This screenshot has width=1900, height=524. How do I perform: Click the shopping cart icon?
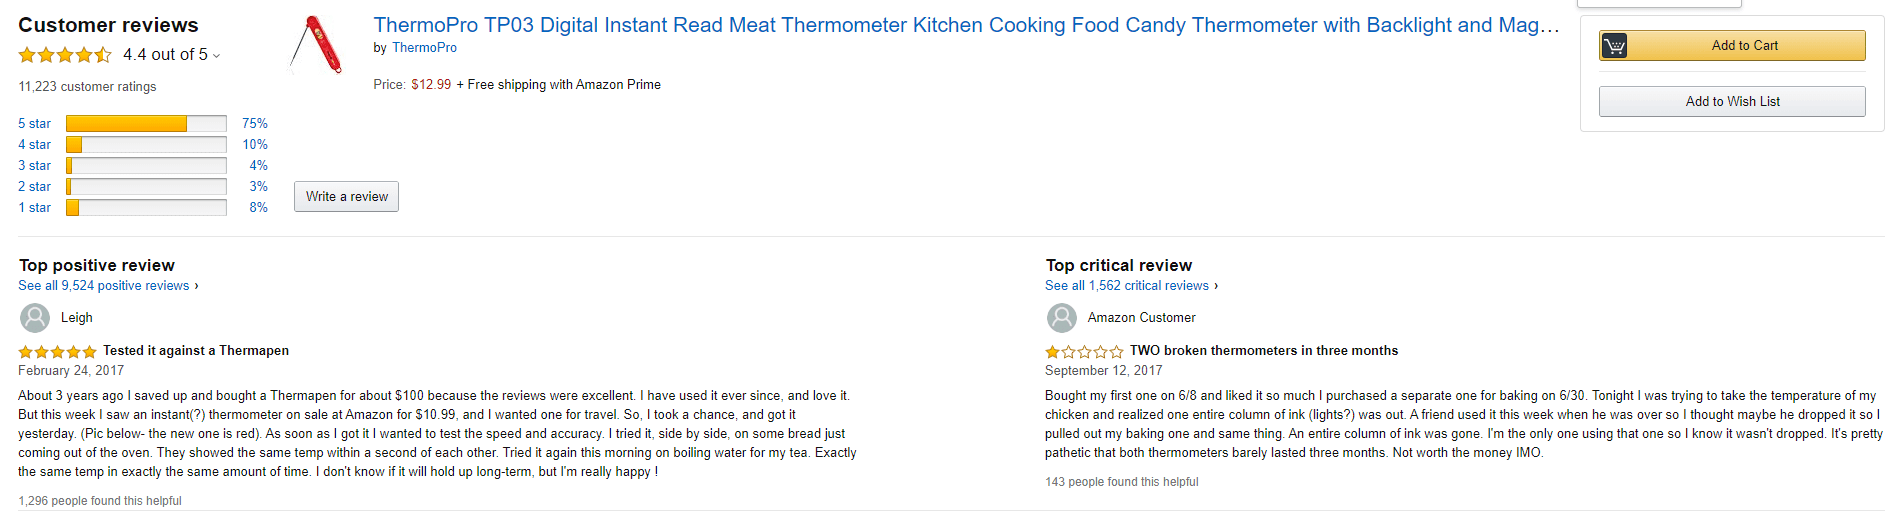[1614, 46]
